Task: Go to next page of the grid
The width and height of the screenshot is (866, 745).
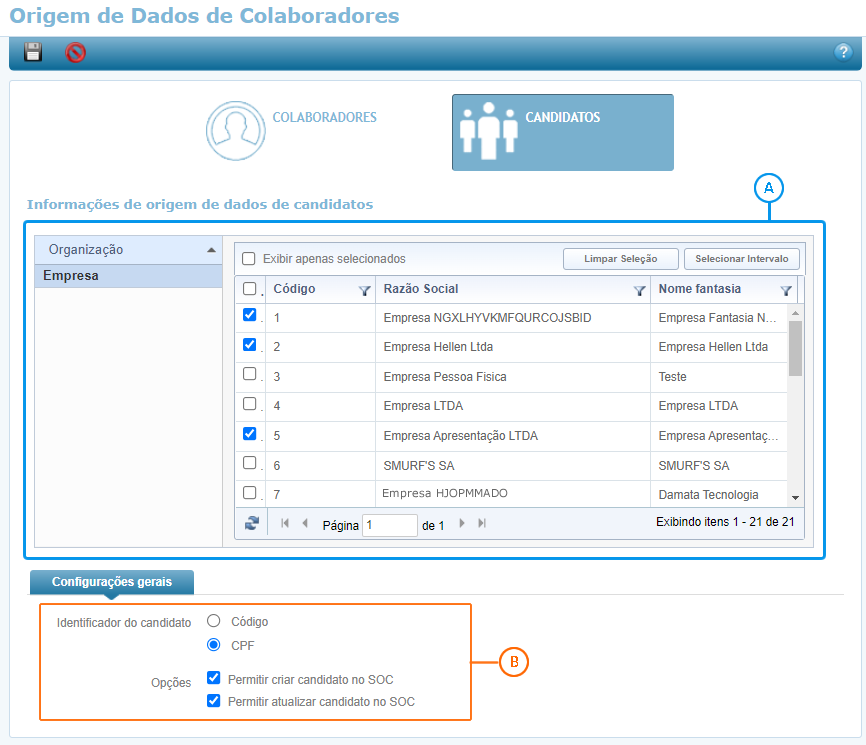Action: tap(462, 523)
